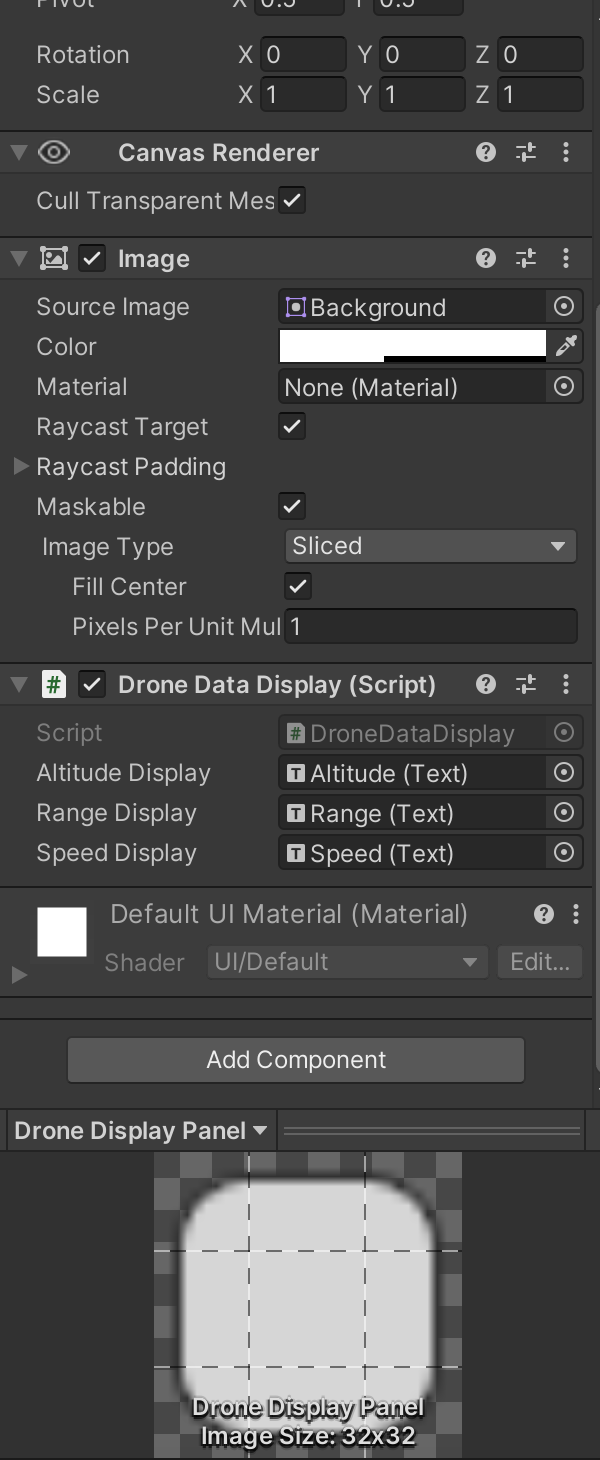
Task: Open Material field object picker
Action: point(564,386)
